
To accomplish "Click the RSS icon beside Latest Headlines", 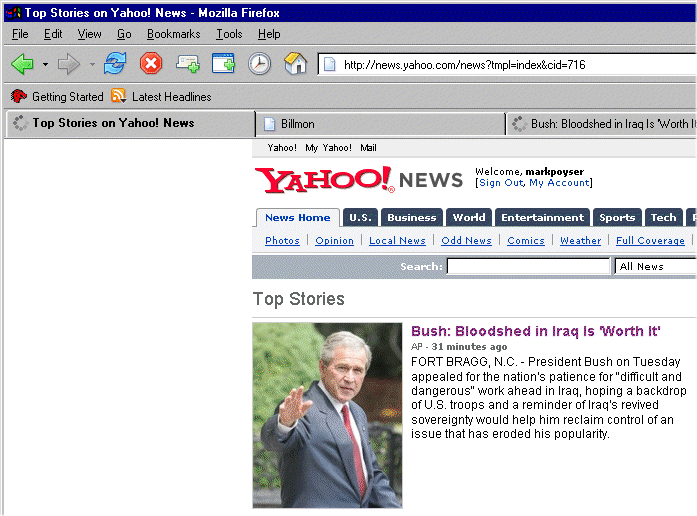I will (x=118, y=96).
